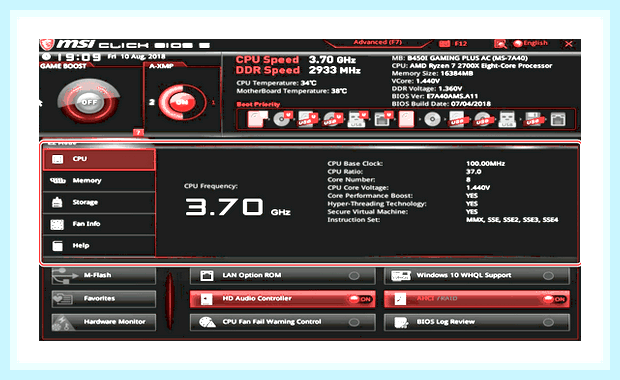The width and height of the screenshot is (620, 380).
Task: Enable CPU Fan Fail Warning Control
Action: [x=282, y=322]
